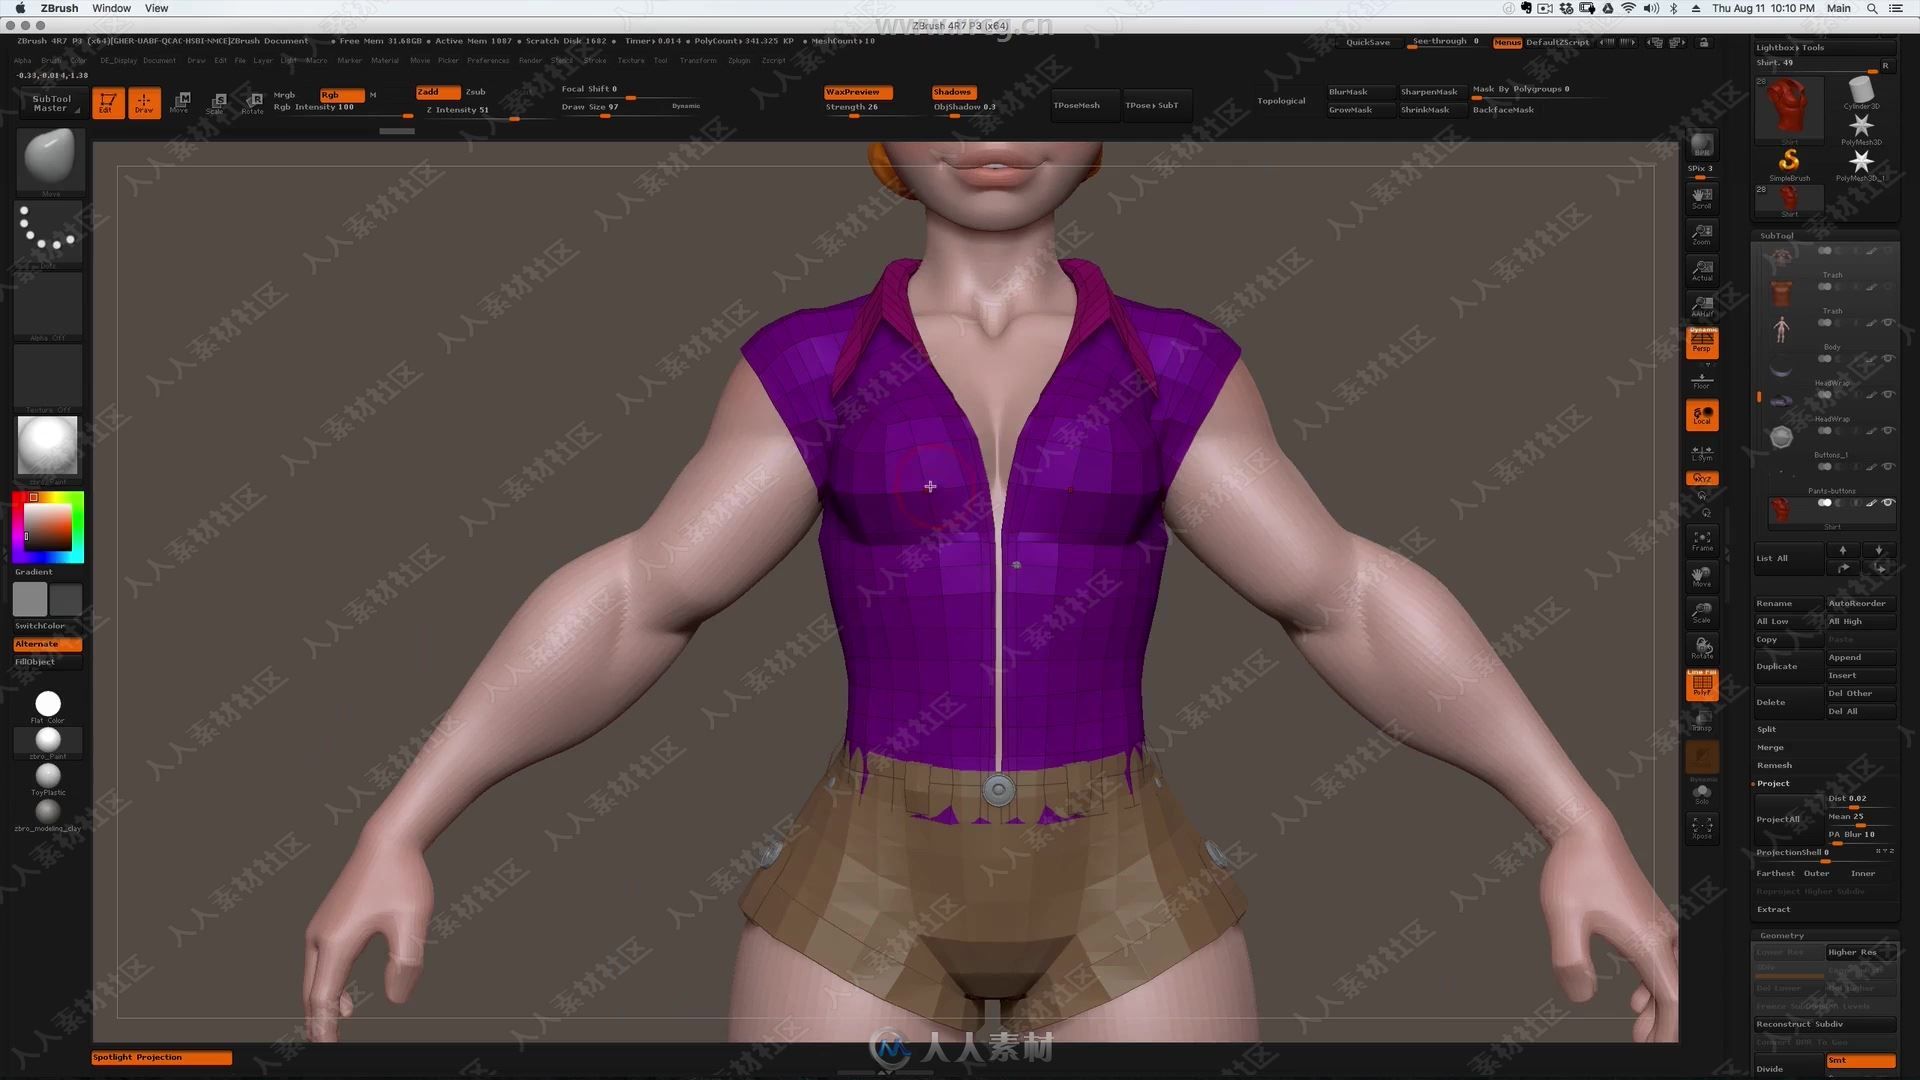
Task: Select the PolyMesh3D star tool
Action: click(1861, 127)
